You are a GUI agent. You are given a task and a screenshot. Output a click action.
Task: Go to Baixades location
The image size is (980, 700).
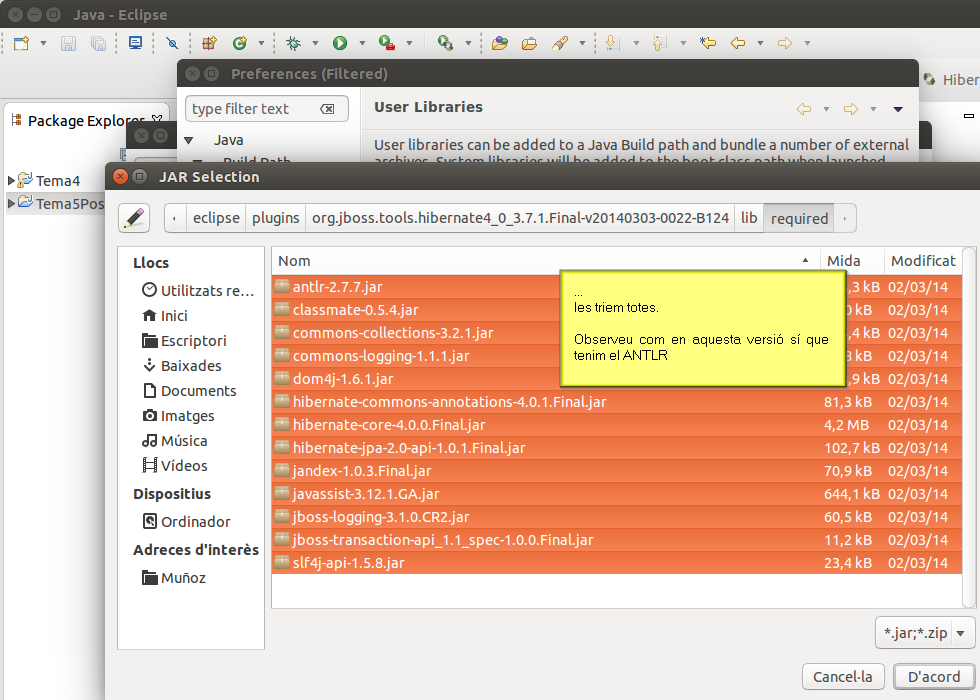[182, 366]
